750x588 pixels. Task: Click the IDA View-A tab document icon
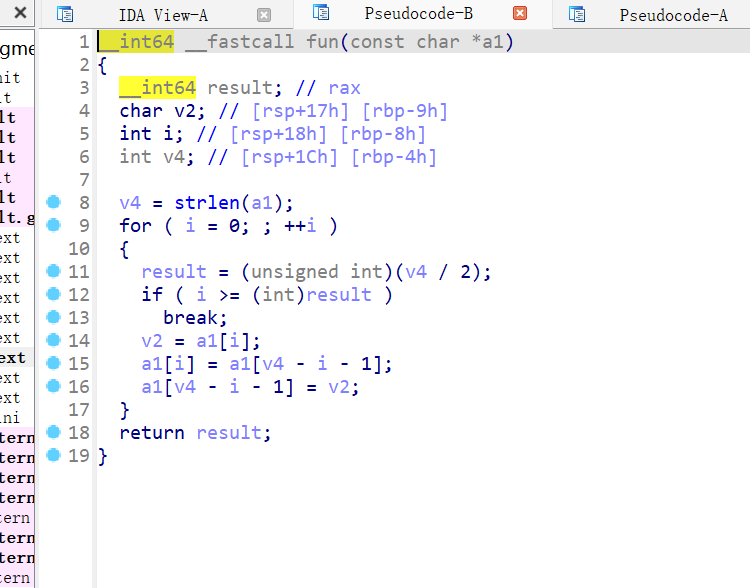pyautogui.click(x=65, y=14)
